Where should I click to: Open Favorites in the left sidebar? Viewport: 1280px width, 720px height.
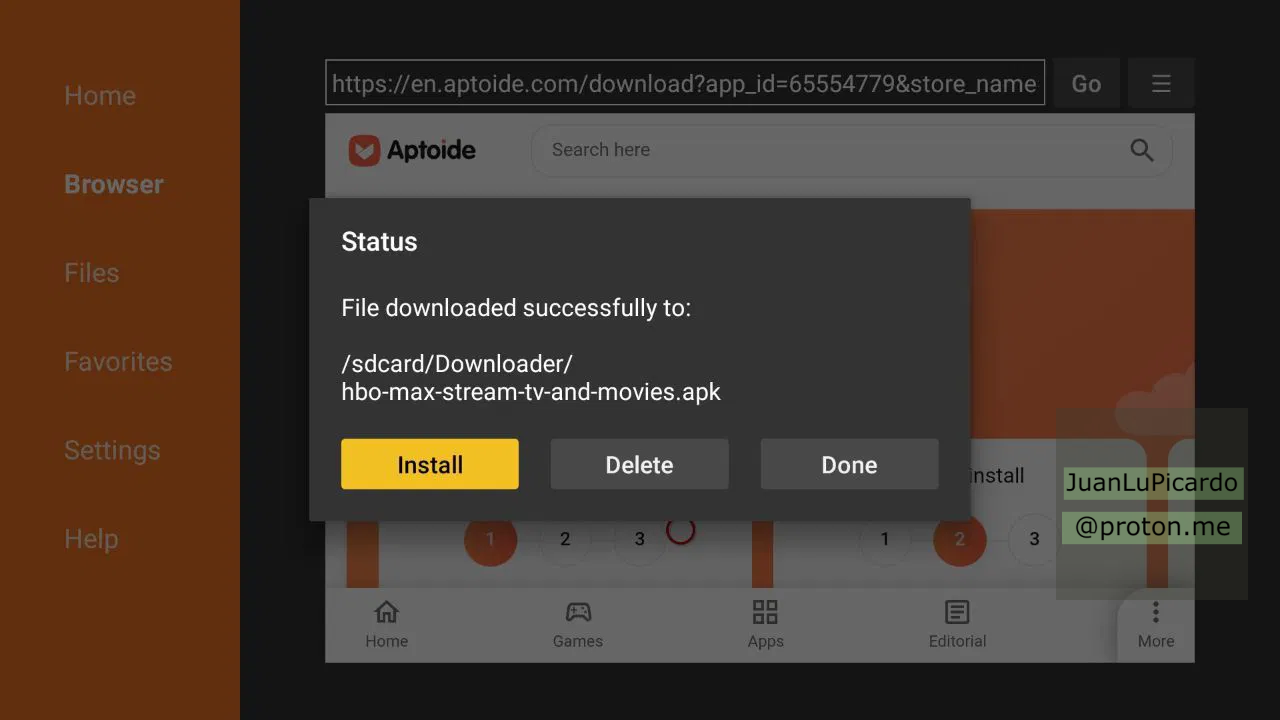pos(118,362)
